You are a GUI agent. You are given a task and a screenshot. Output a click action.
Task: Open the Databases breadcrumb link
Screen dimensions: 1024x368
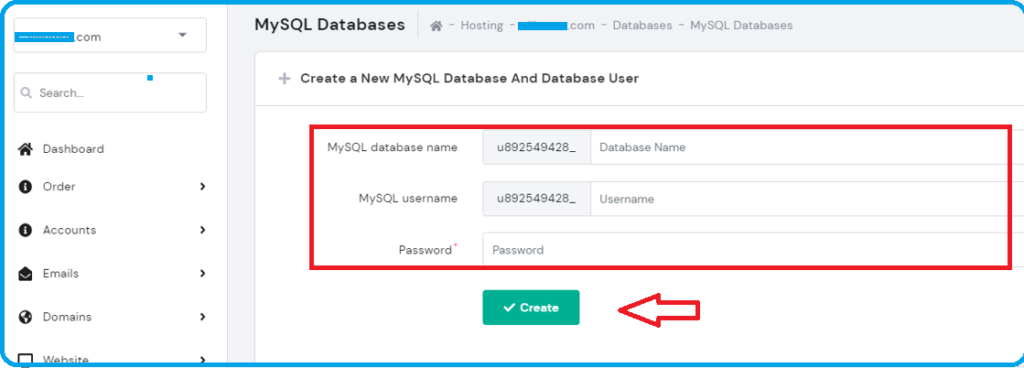642,25
